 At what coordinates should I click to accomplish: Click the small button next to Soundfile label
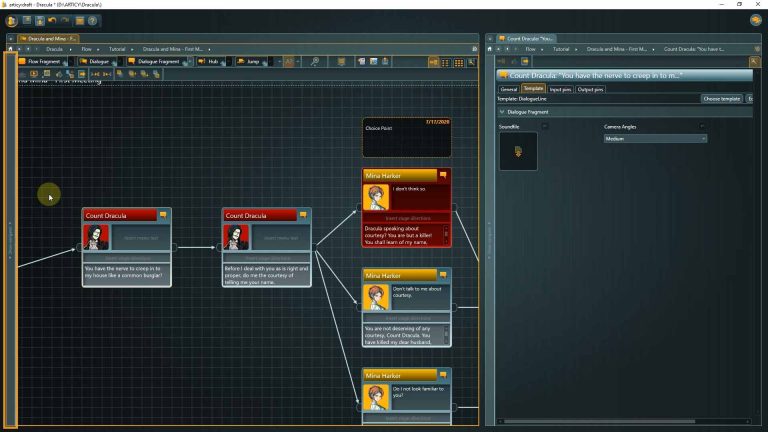pyautogui.click(x=544, y=126)
